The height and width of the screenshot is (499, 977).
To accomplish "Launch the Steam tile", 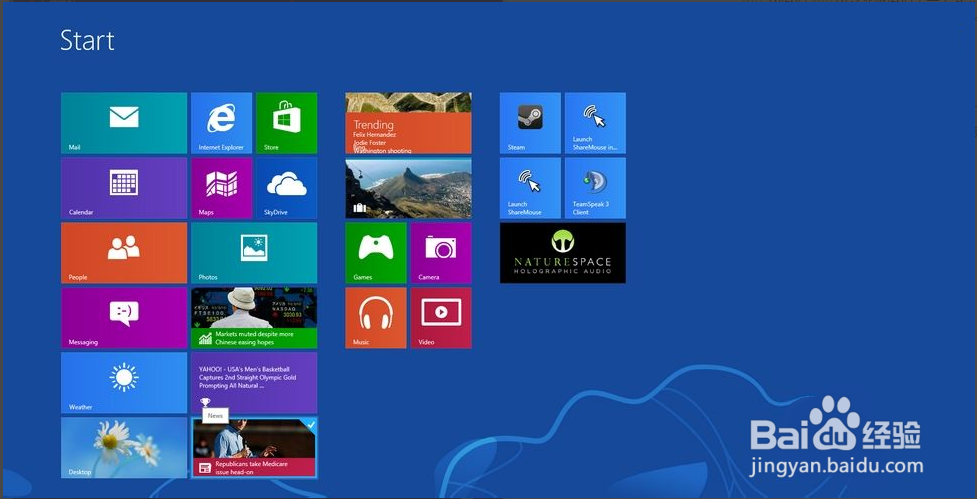I will coord(530,123).
